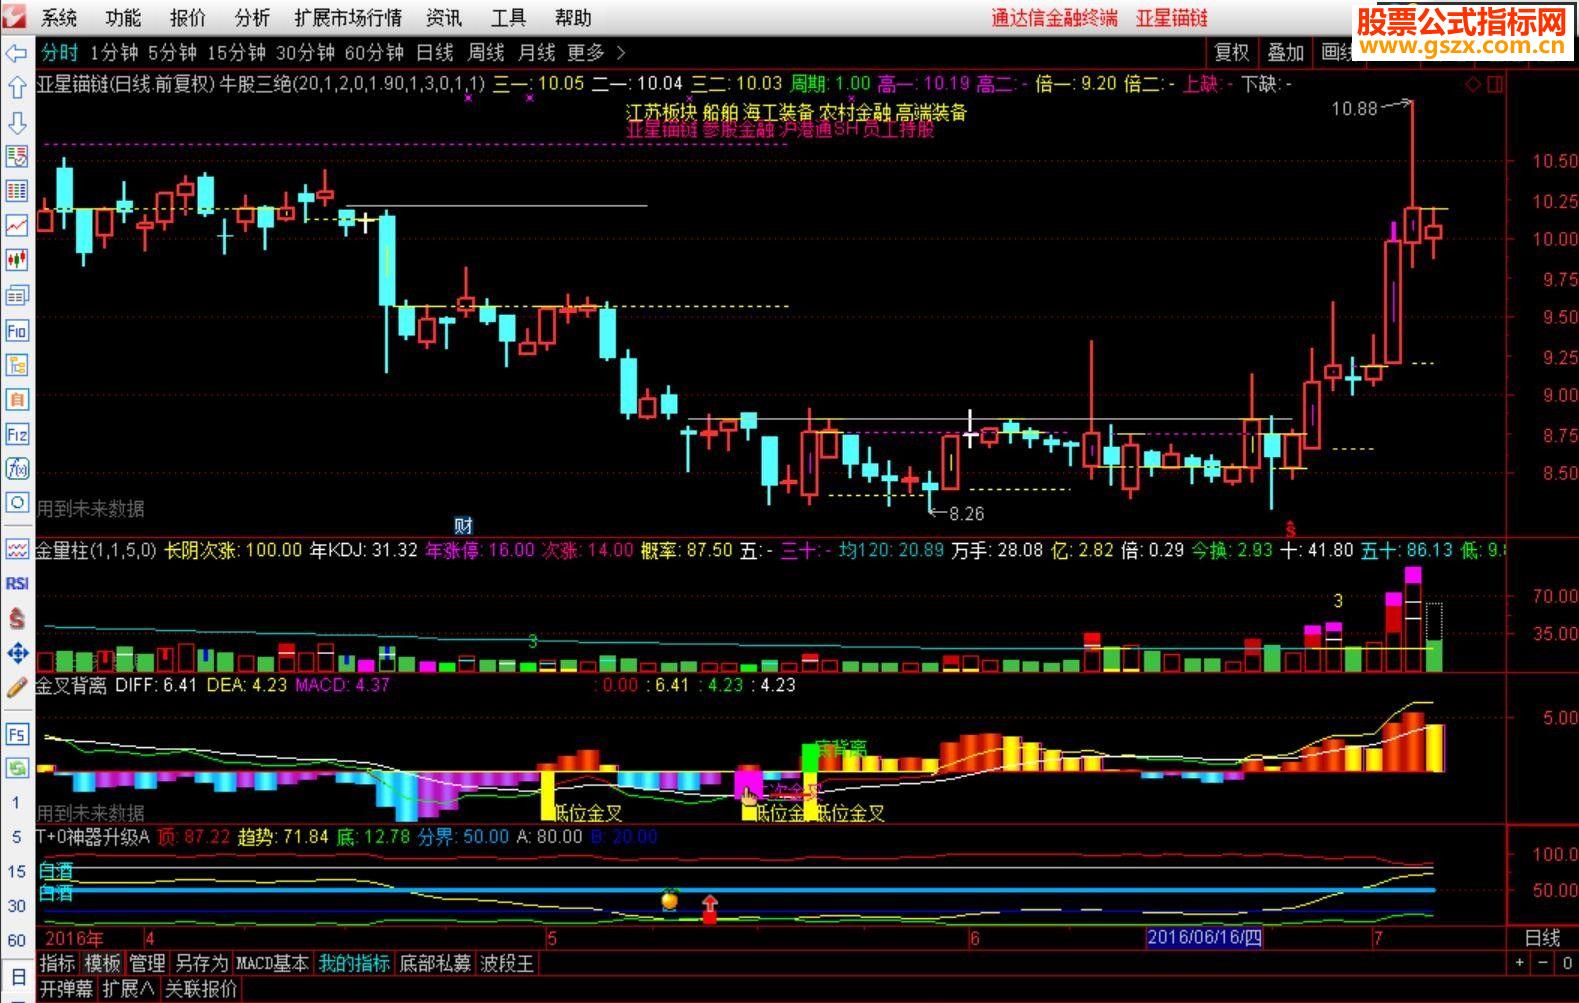Switch to 月线 monthly chart
The width and height of the screenshot is (1579, 1003).
point(537,53)
